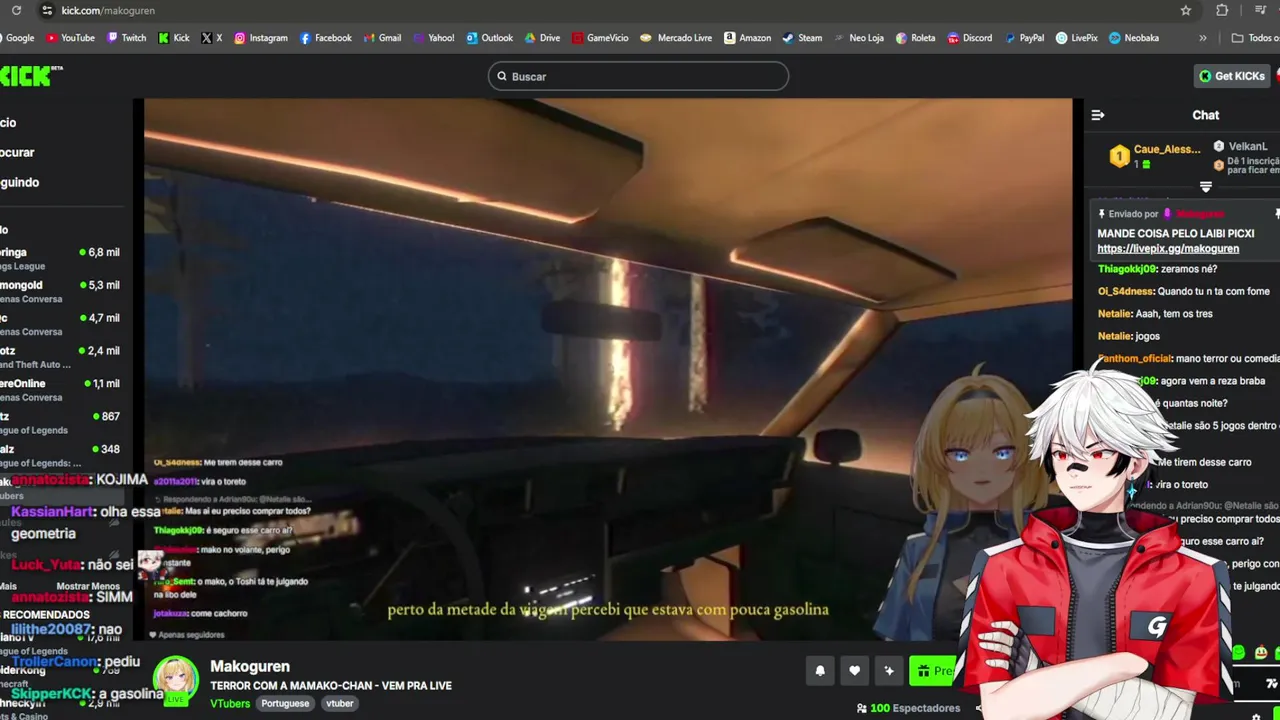1280x720 pixels.
Task: Open sidebar channel with 2,4 mil viewers
Action: coord(60,357)
